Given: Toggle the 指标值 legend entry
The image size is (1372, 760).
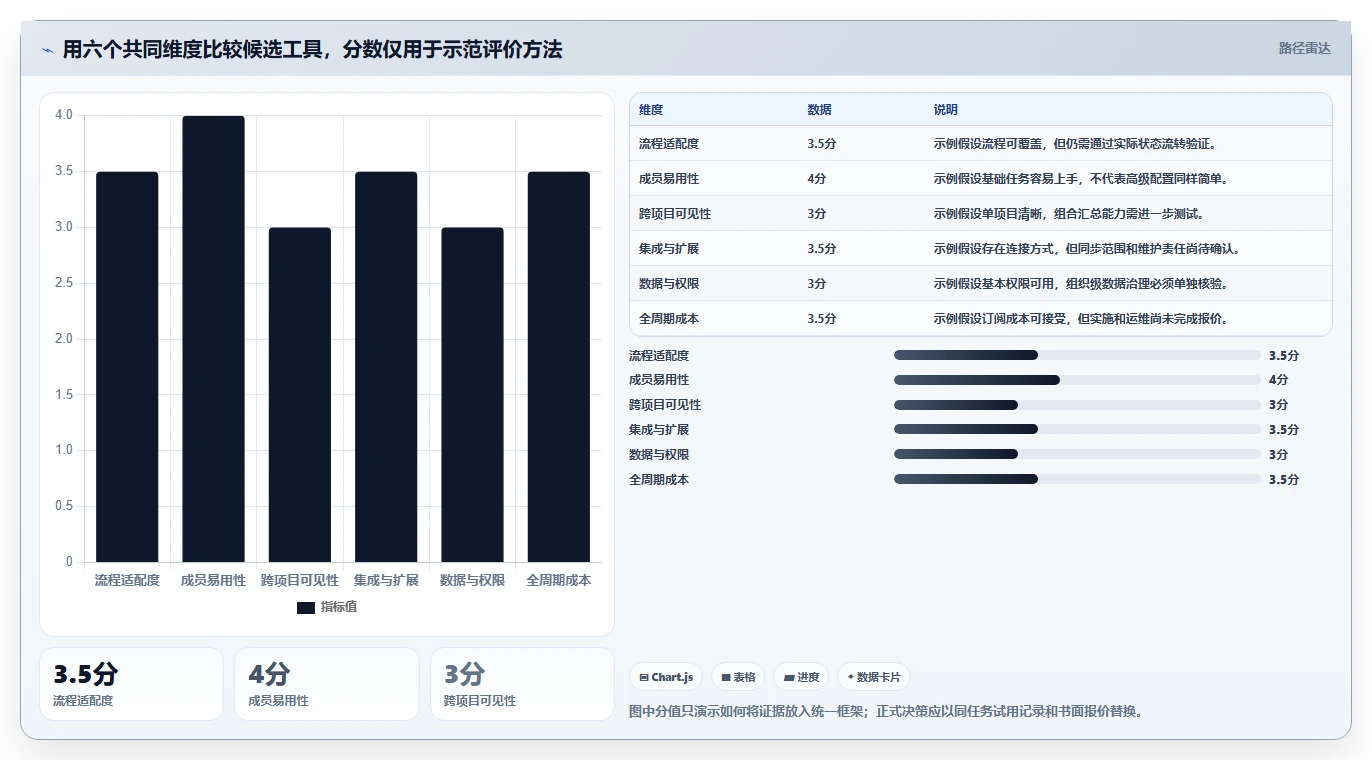Looking at the screenshot, I should [327, 607].
